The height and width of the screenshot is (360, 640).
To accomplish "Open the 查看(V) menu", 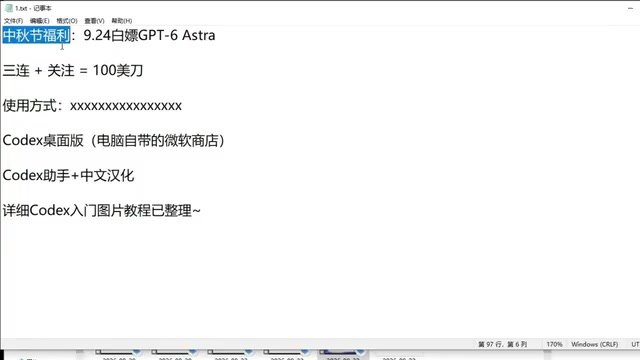I will pyautogui.click(x=94, y=21).
